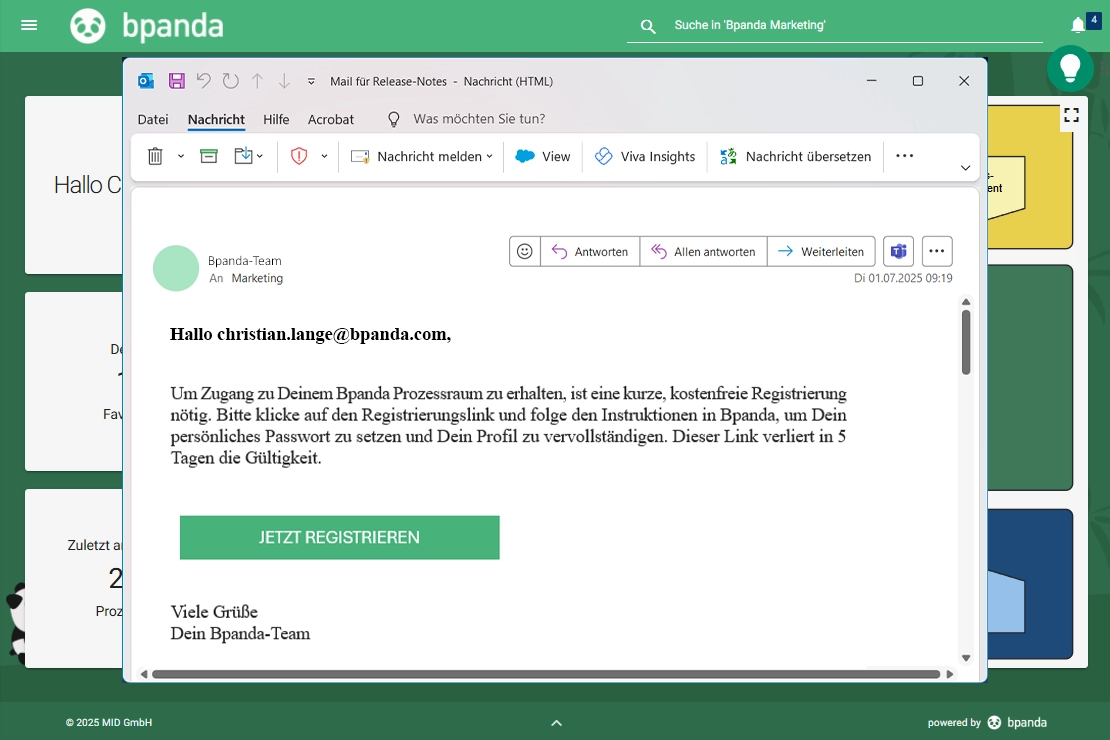Click the Marketing recipient
Screen dimensions: 1110x740
tap(257, 278)
